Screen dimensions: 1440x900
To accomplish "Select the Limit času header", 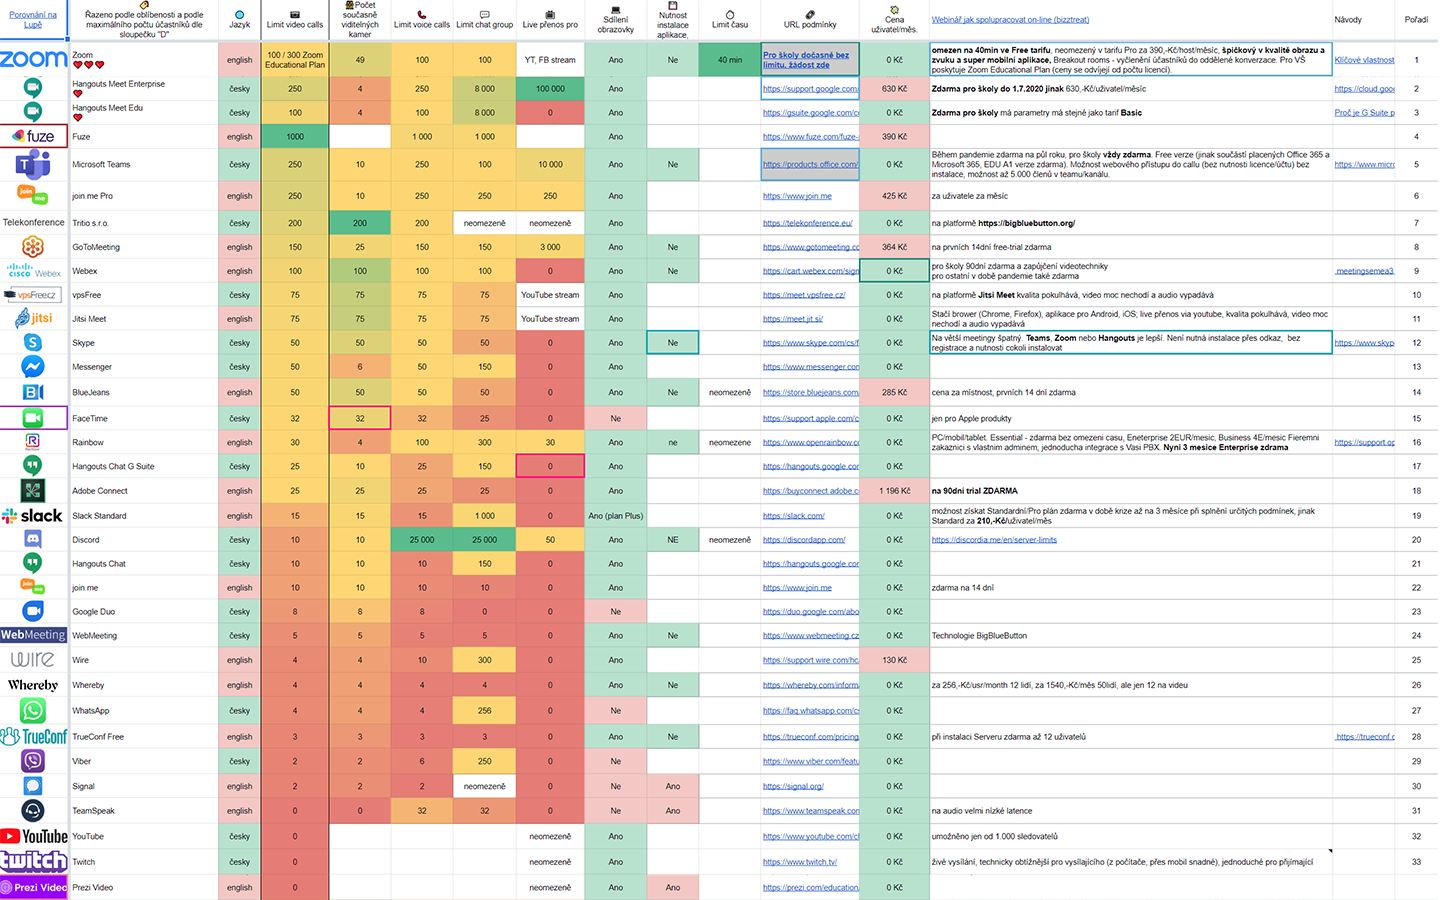I will click(x=730, y=19).
